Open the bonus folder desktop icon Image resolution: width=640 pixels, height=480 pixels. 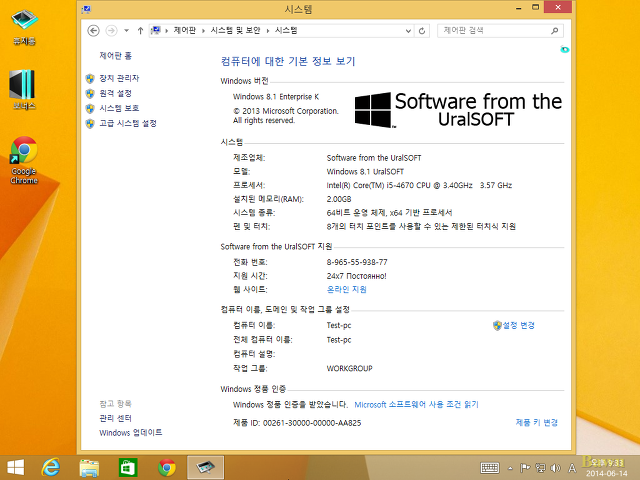pos(24,89)
